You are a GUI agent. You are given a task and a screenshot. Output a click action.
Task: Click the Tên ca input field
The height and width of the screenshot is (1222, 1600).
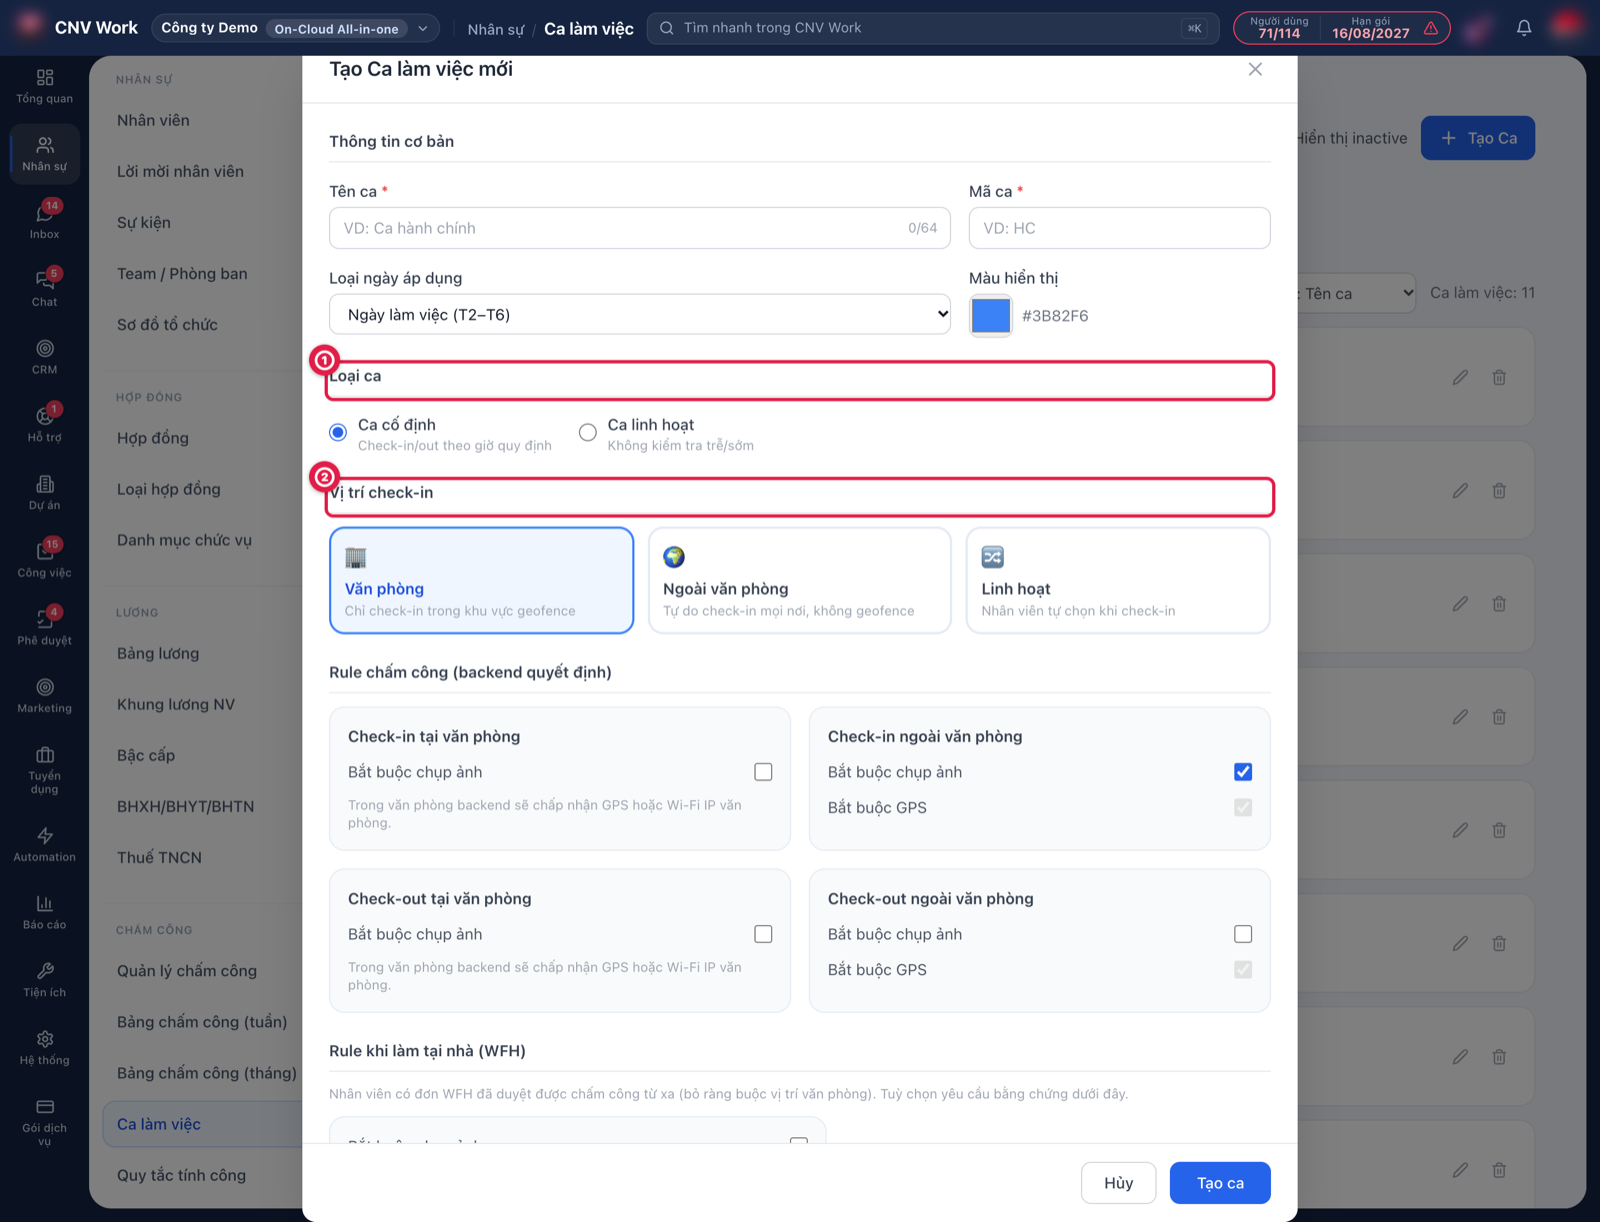tap(640, 228)
